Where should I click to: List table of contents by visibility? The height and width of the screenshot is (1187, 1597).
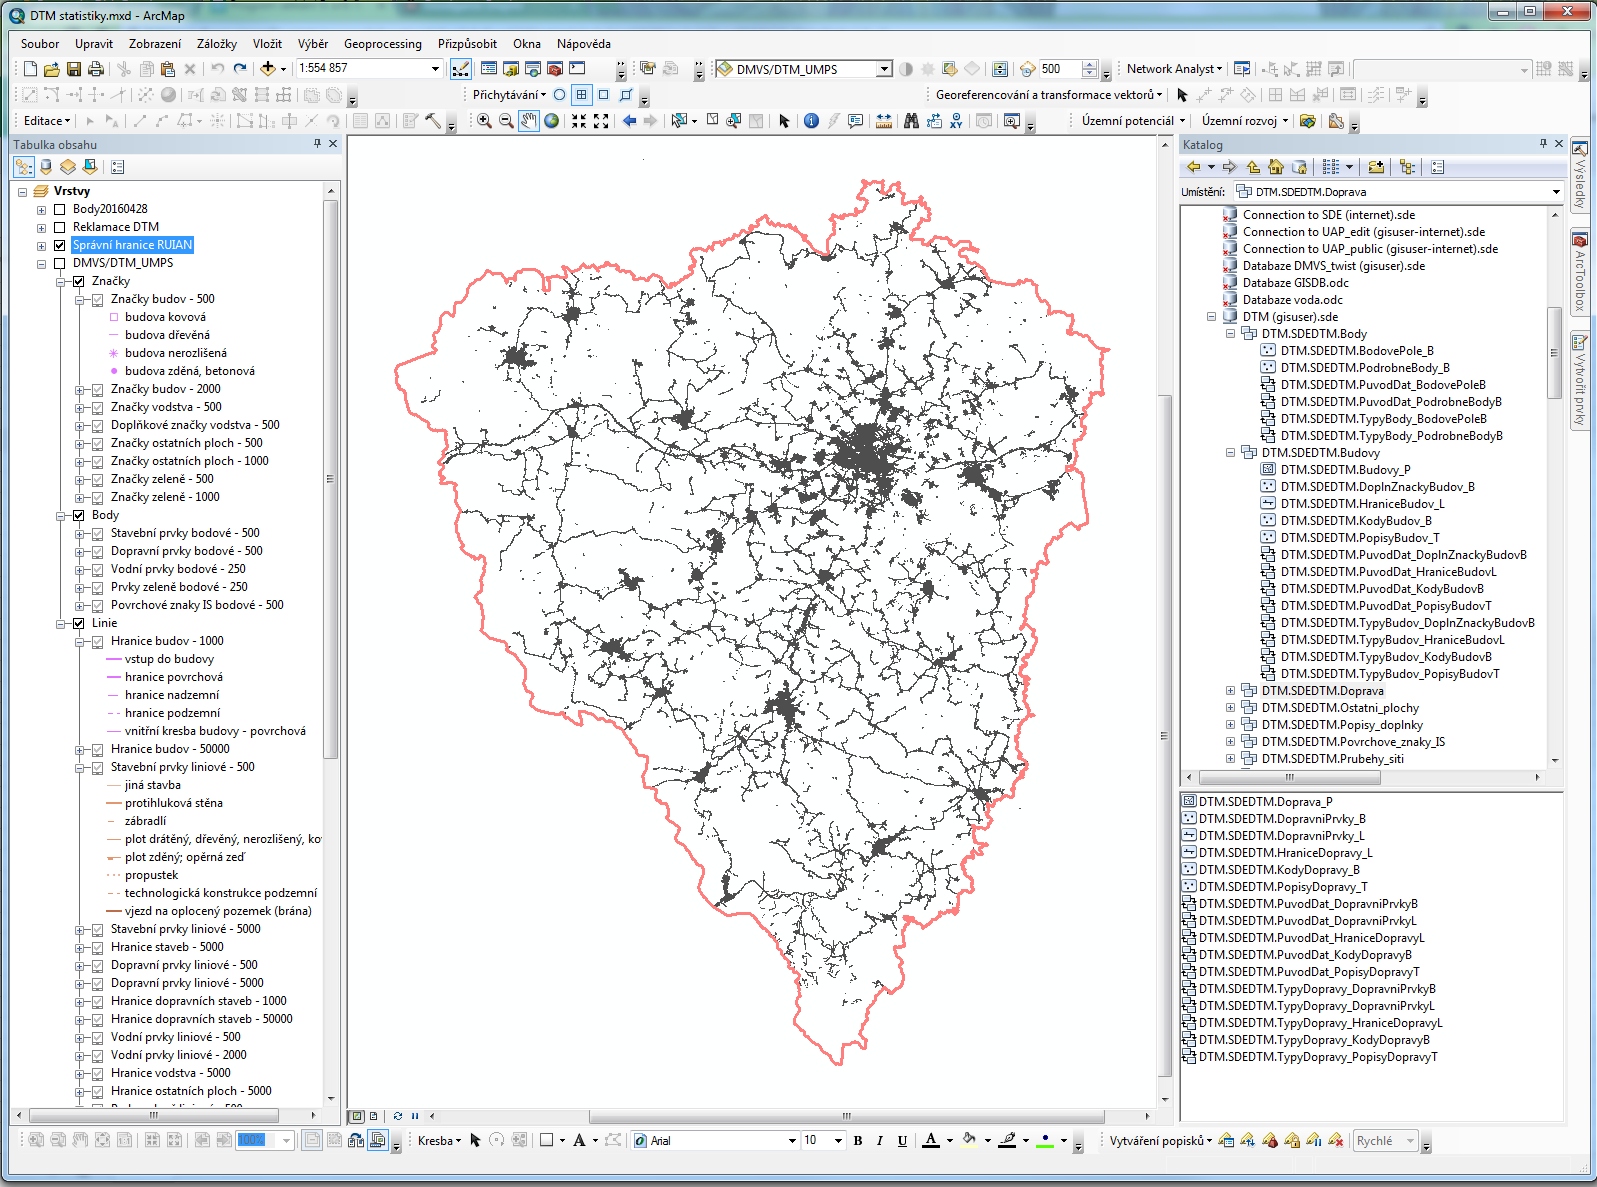pos(68,167)
